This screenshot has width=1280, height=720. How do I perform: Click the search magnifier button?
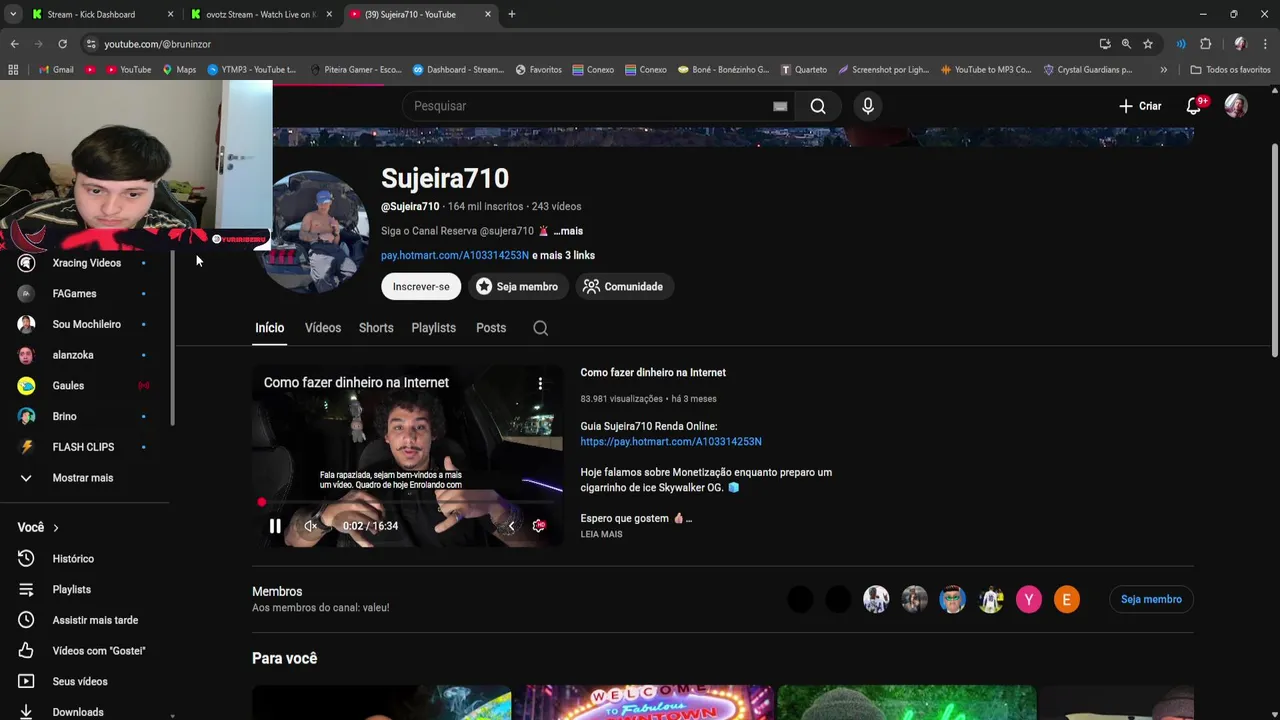click(818, 106)
